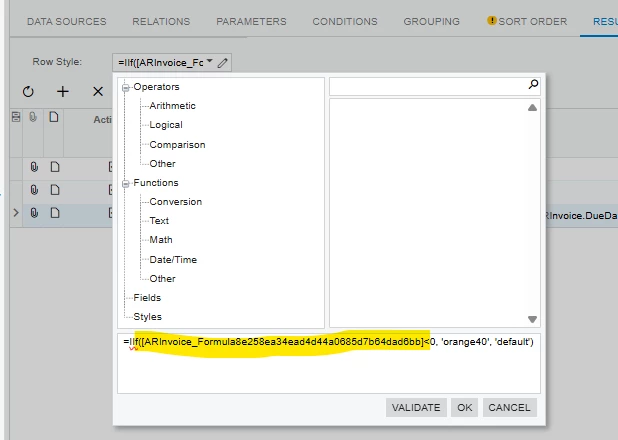This screenshot has height=440, width=618.
Task: Select the Conversion functions category
Action: [176, 201]
